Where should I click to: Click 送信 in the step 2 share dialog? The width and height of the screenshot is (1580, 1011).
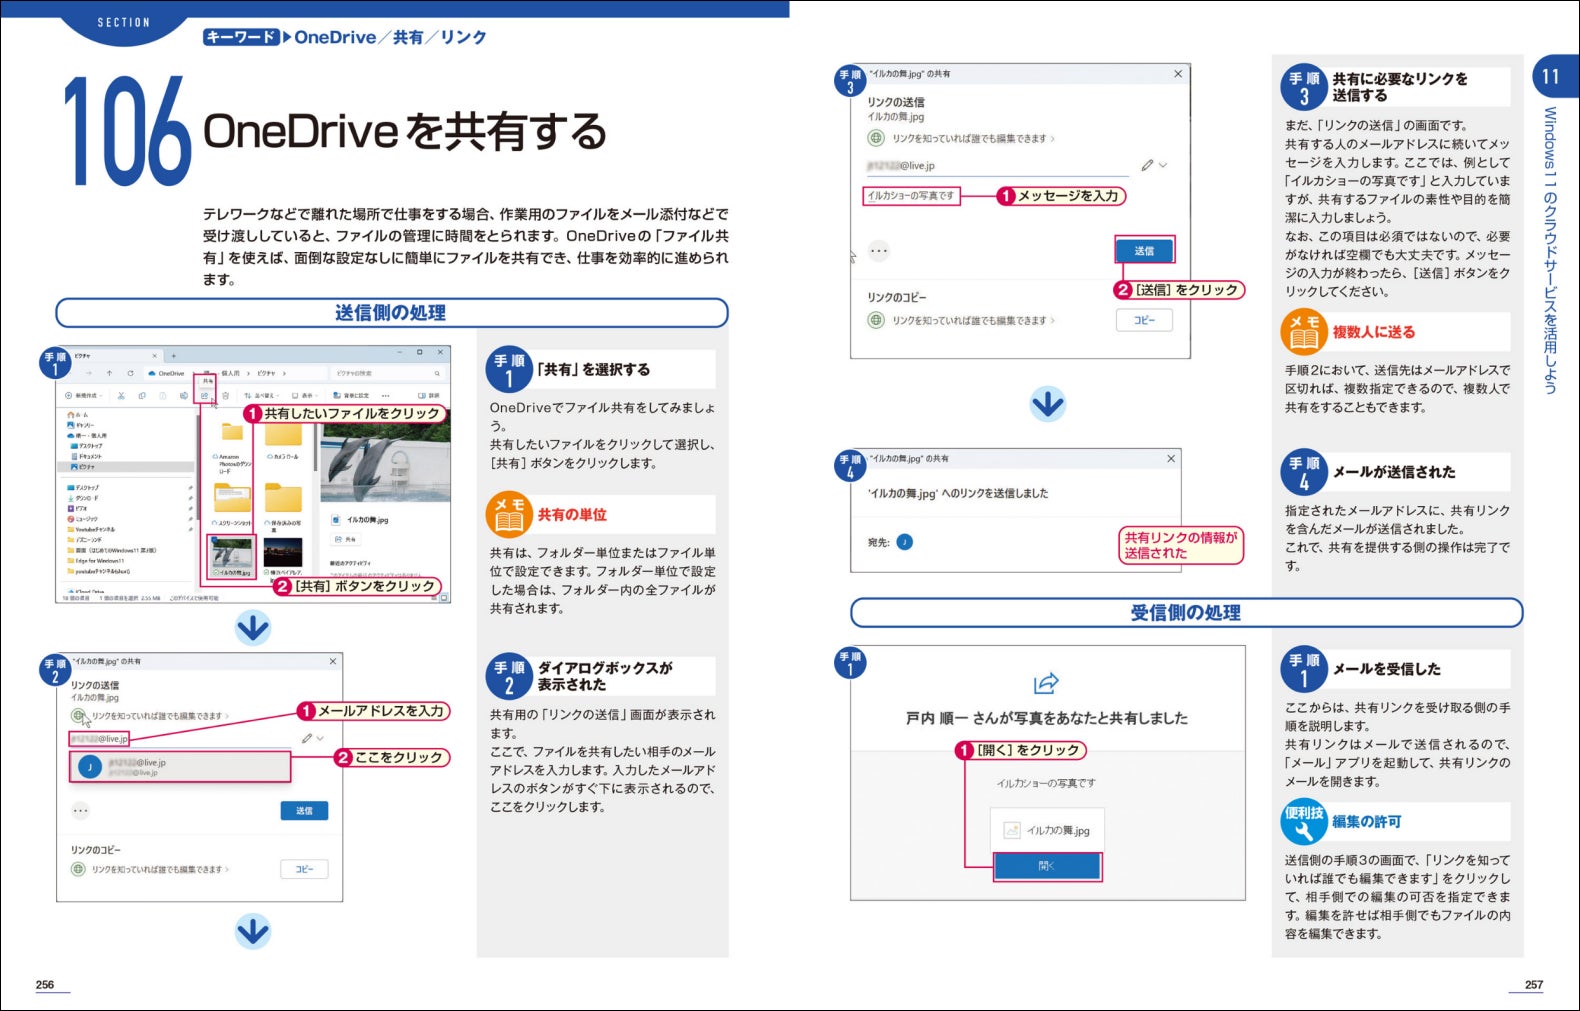click(x=305, y=811)
